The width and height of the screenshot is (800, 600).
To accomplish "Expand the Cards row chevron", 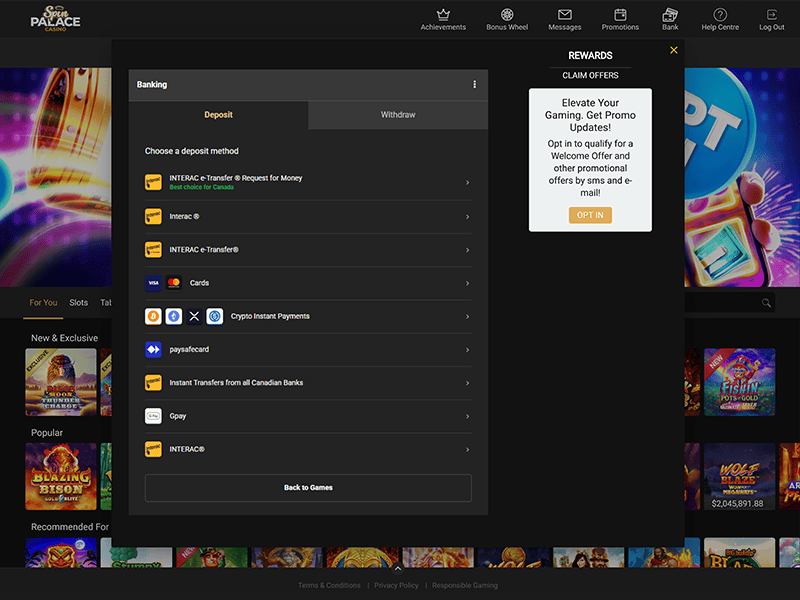I will pyautogui.click(x=467, y=283).
